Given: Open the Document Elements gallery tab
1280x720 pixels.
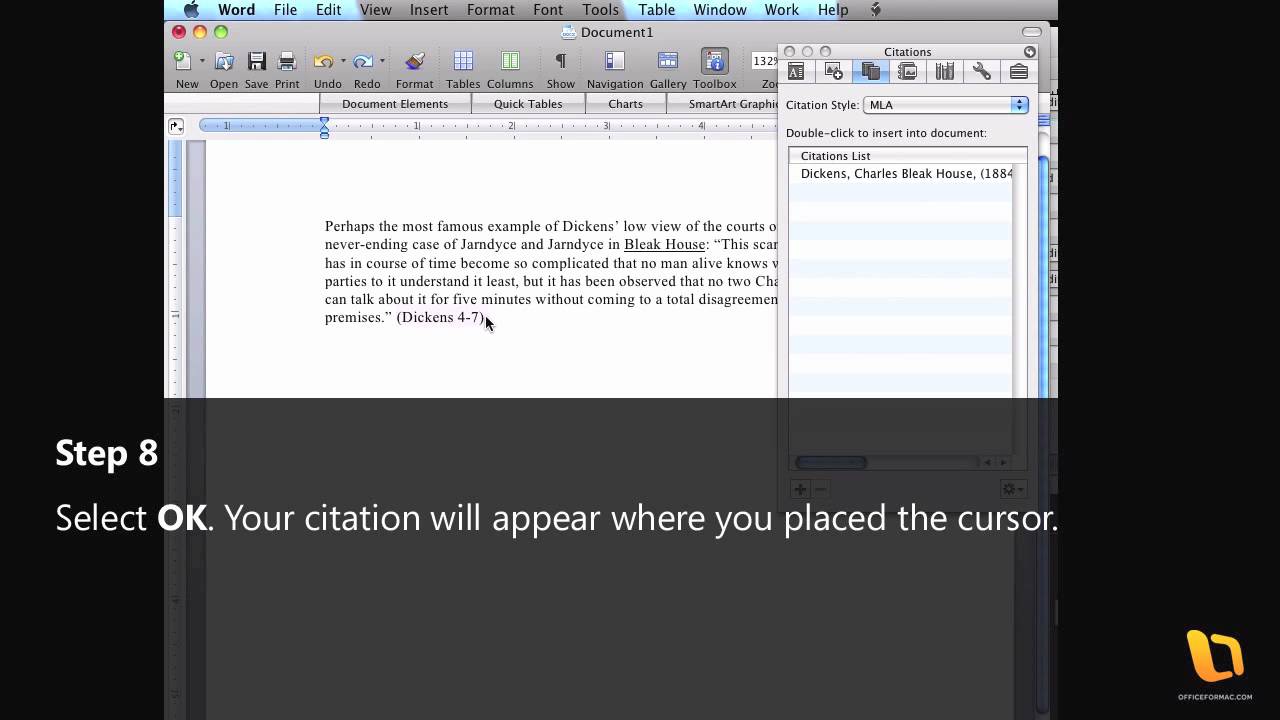Looking at the screenshot, I should [395, 104].
